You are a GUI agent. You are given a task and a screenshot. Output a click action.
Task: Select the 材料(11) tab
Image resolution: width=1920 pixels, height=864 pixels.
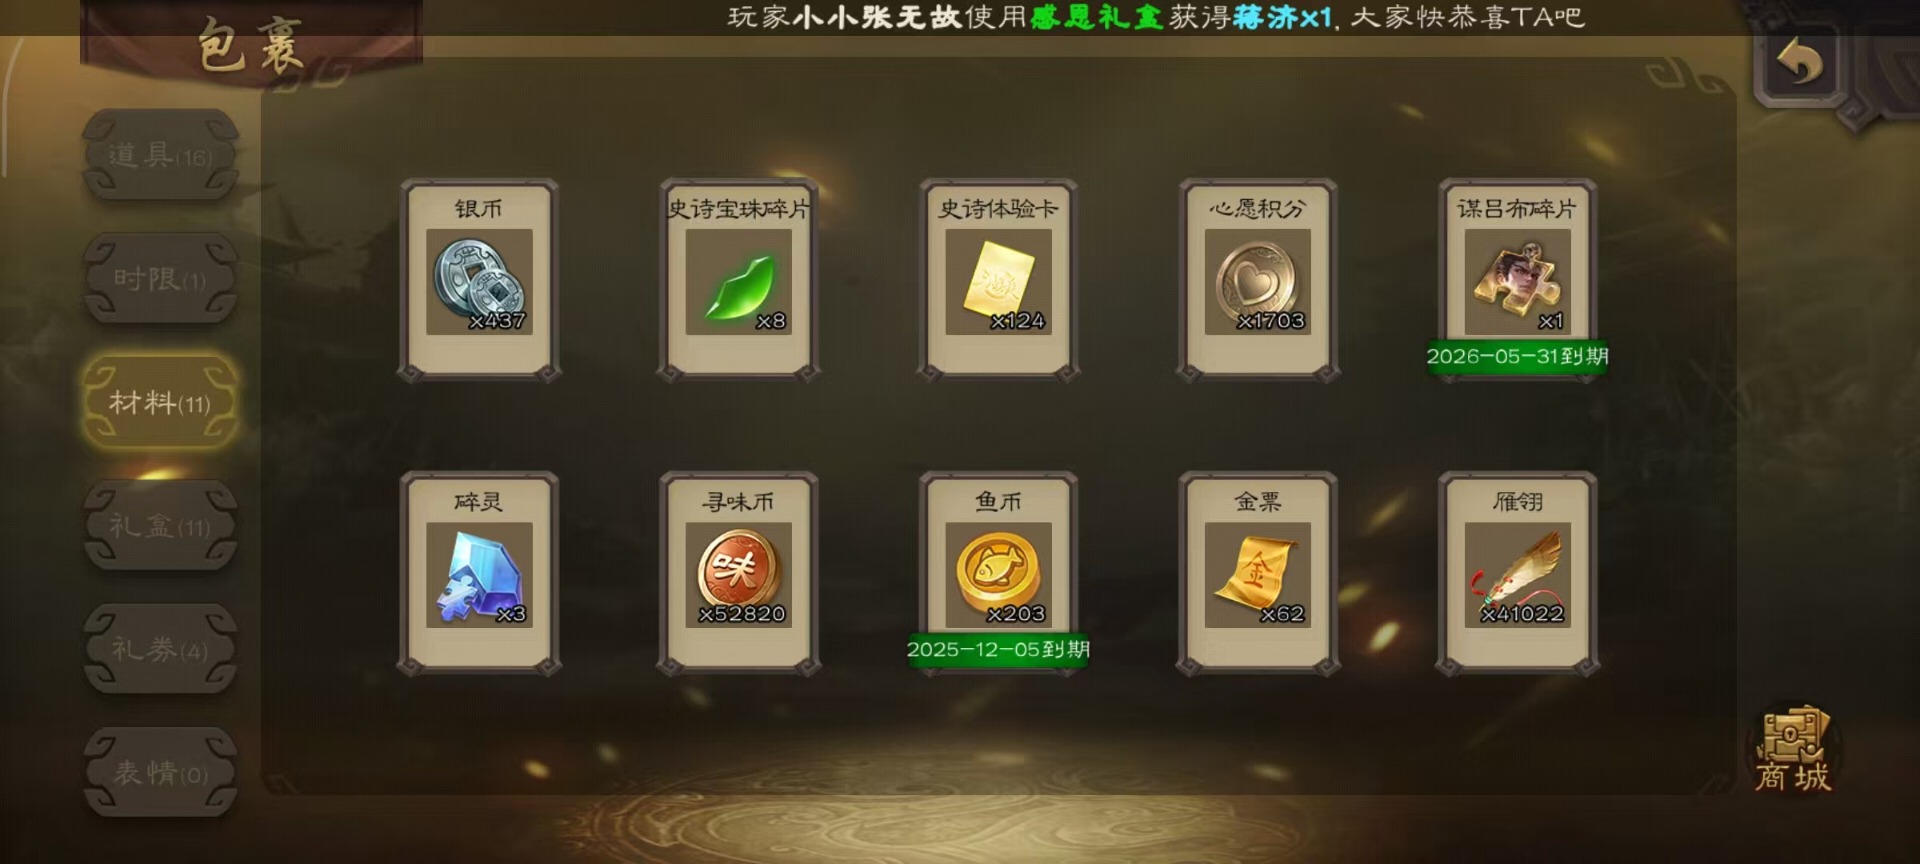160,402
